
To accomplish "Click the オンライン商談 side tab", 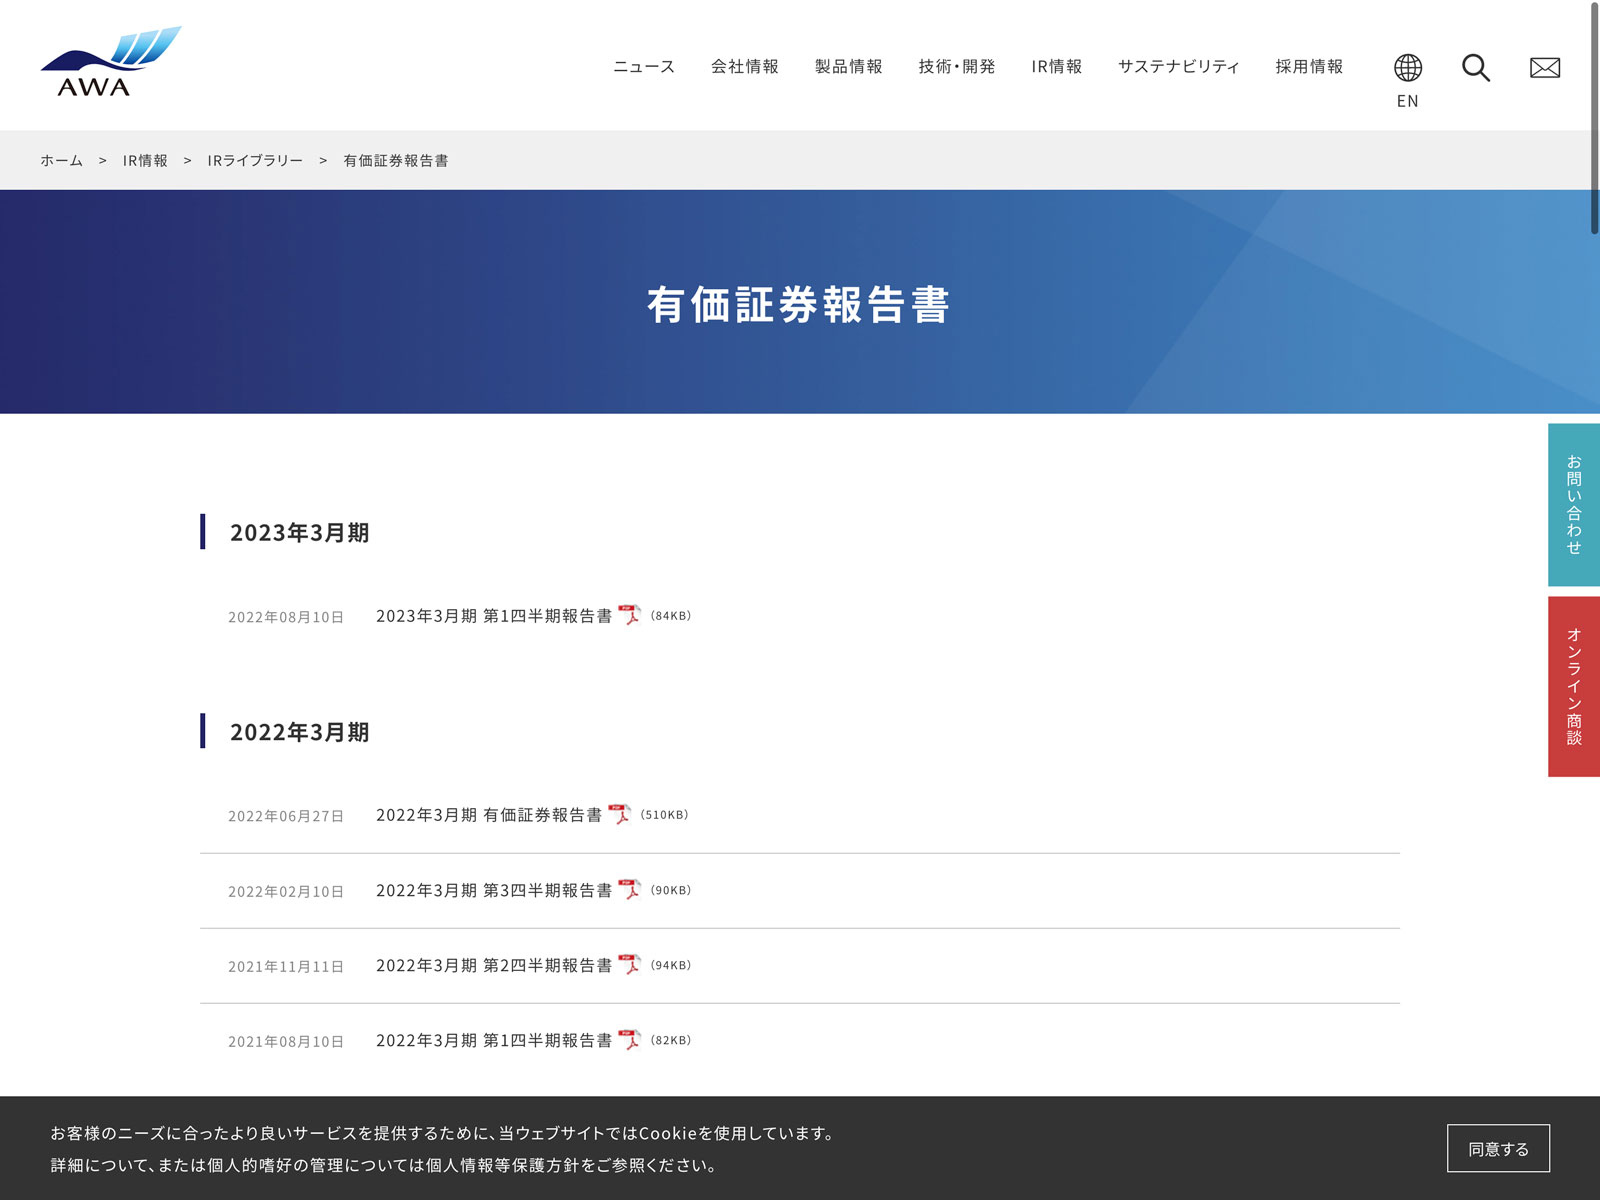I will 1574,687.
